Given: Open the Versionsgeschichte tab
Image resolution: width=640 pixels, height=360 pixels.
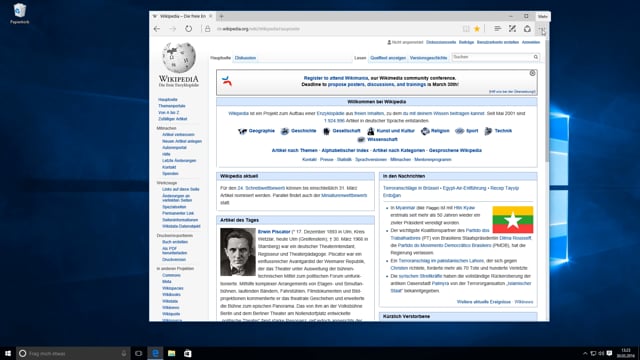Looking at the screenshot, I should tap(429, 58).
